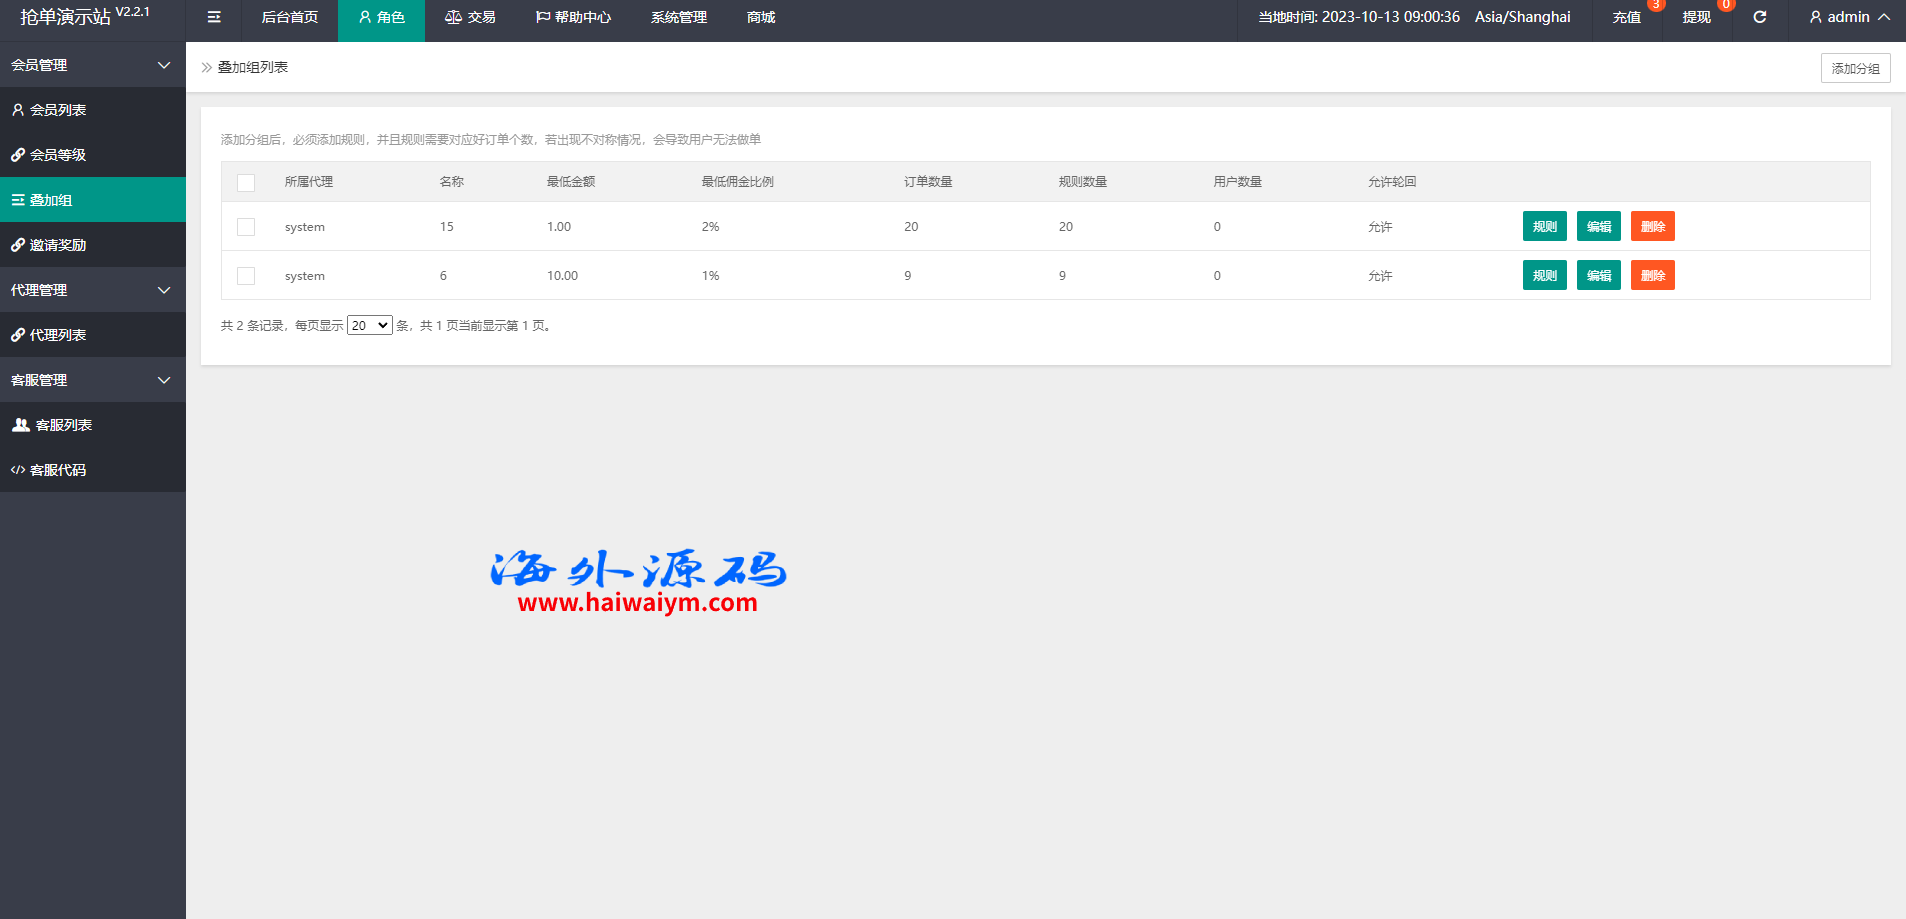Toggle the select-all checkbox in table header
The image size is (1906, 919).
(246, 182)
